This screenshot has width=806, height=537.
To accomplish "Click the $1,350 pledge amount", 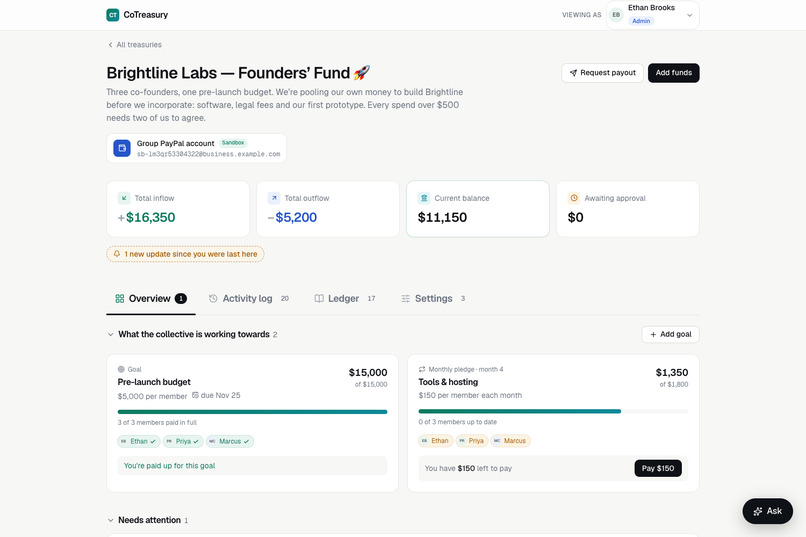I will click(672, 372).
